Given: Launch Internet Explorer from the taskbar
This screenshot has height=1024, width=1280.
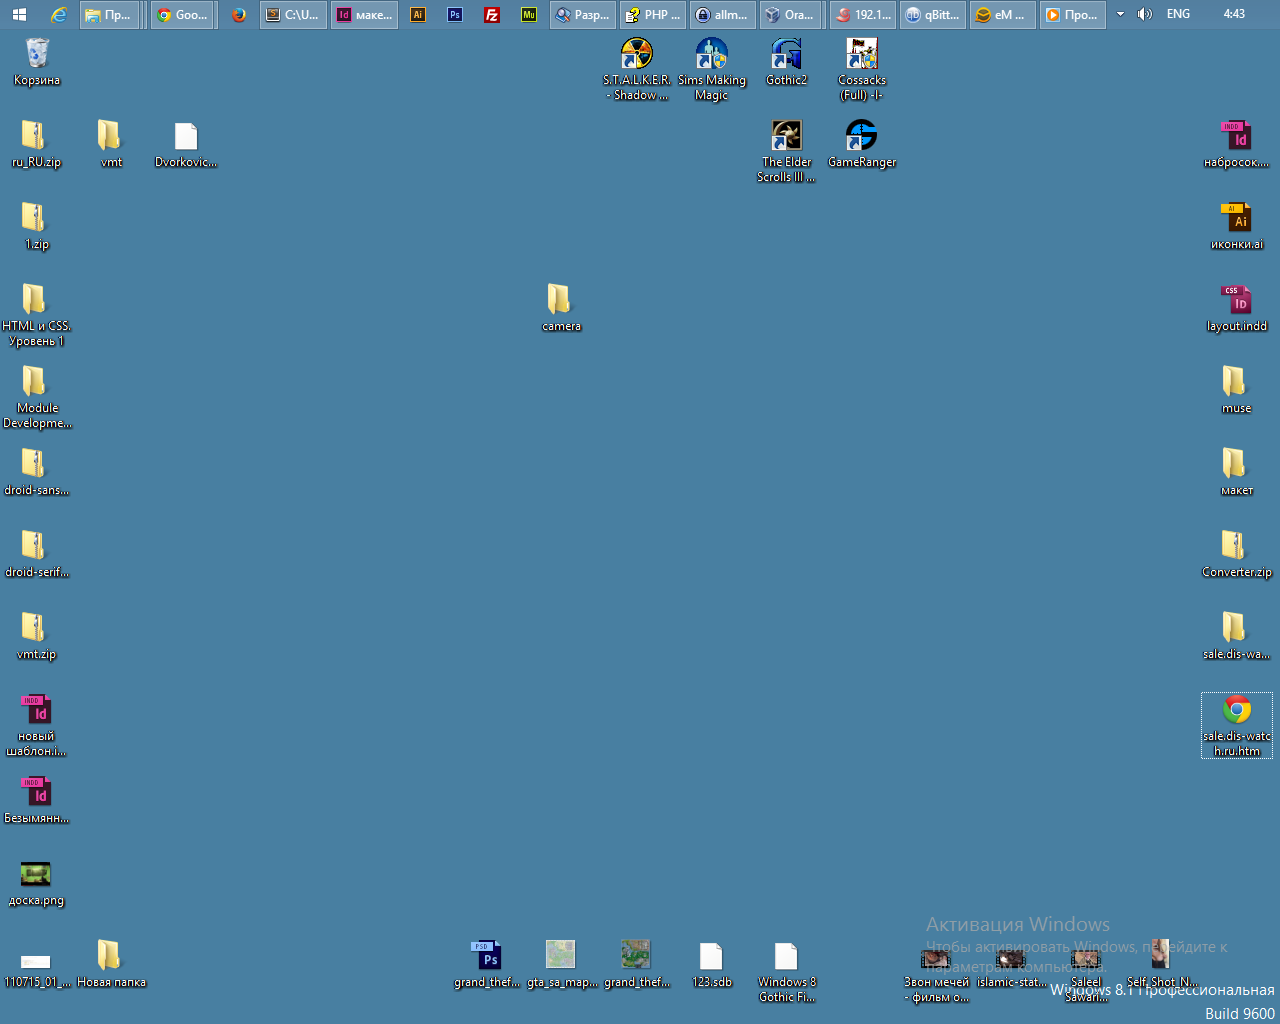Looking at the screenshot, I should pyautogui.click(x=59, y=15).
